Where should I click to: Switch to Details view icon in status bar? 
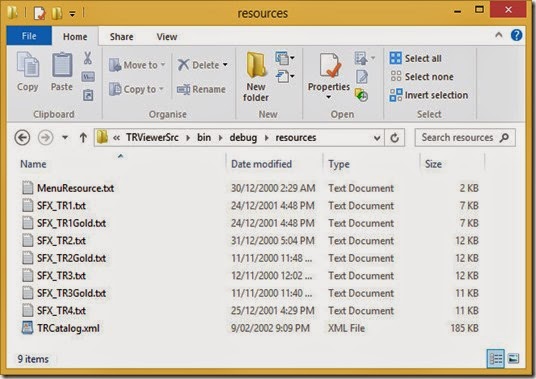[495, 359]
